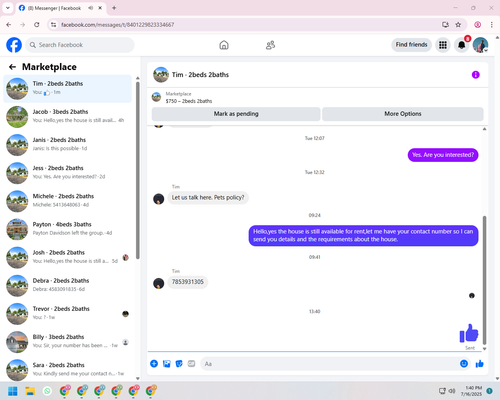Screen dimensions: 500x400
Task: Click the Facebook logo icon
Action: (x=14, y=45)
